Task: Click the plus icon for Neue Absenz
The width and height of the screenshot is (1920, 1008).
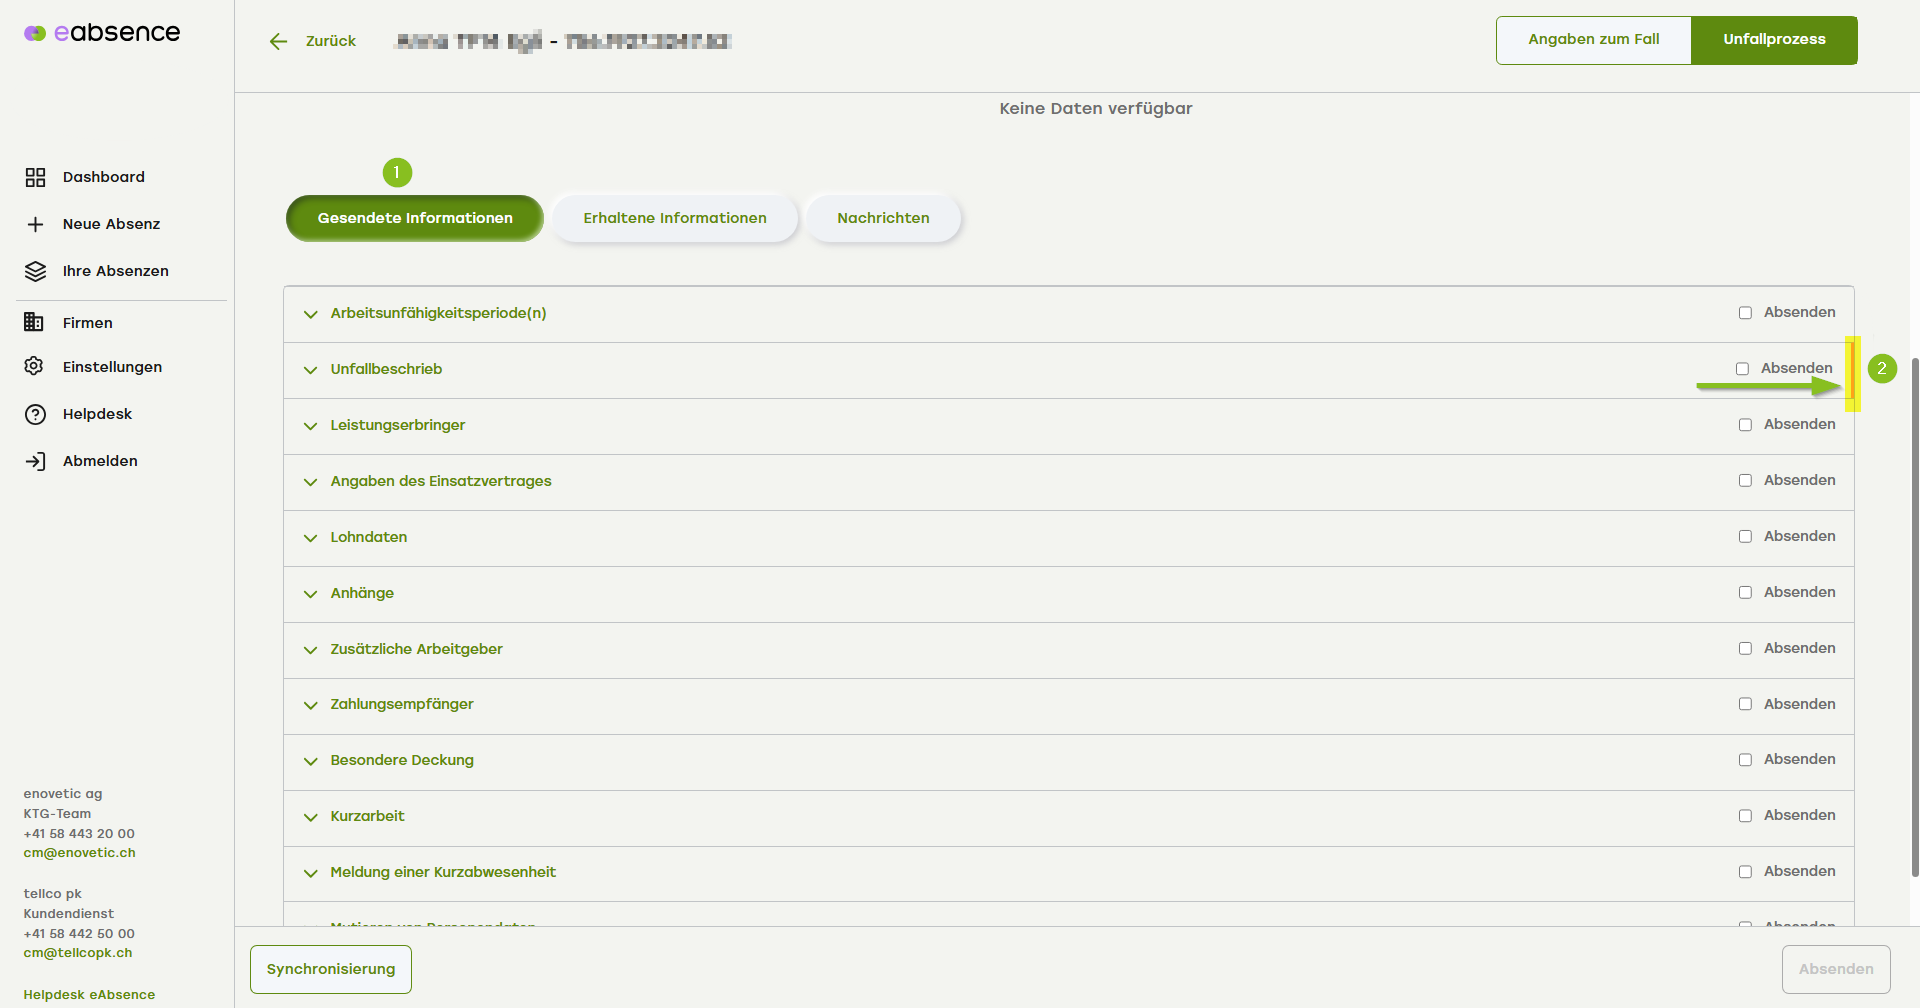Action: click(35, 224)
